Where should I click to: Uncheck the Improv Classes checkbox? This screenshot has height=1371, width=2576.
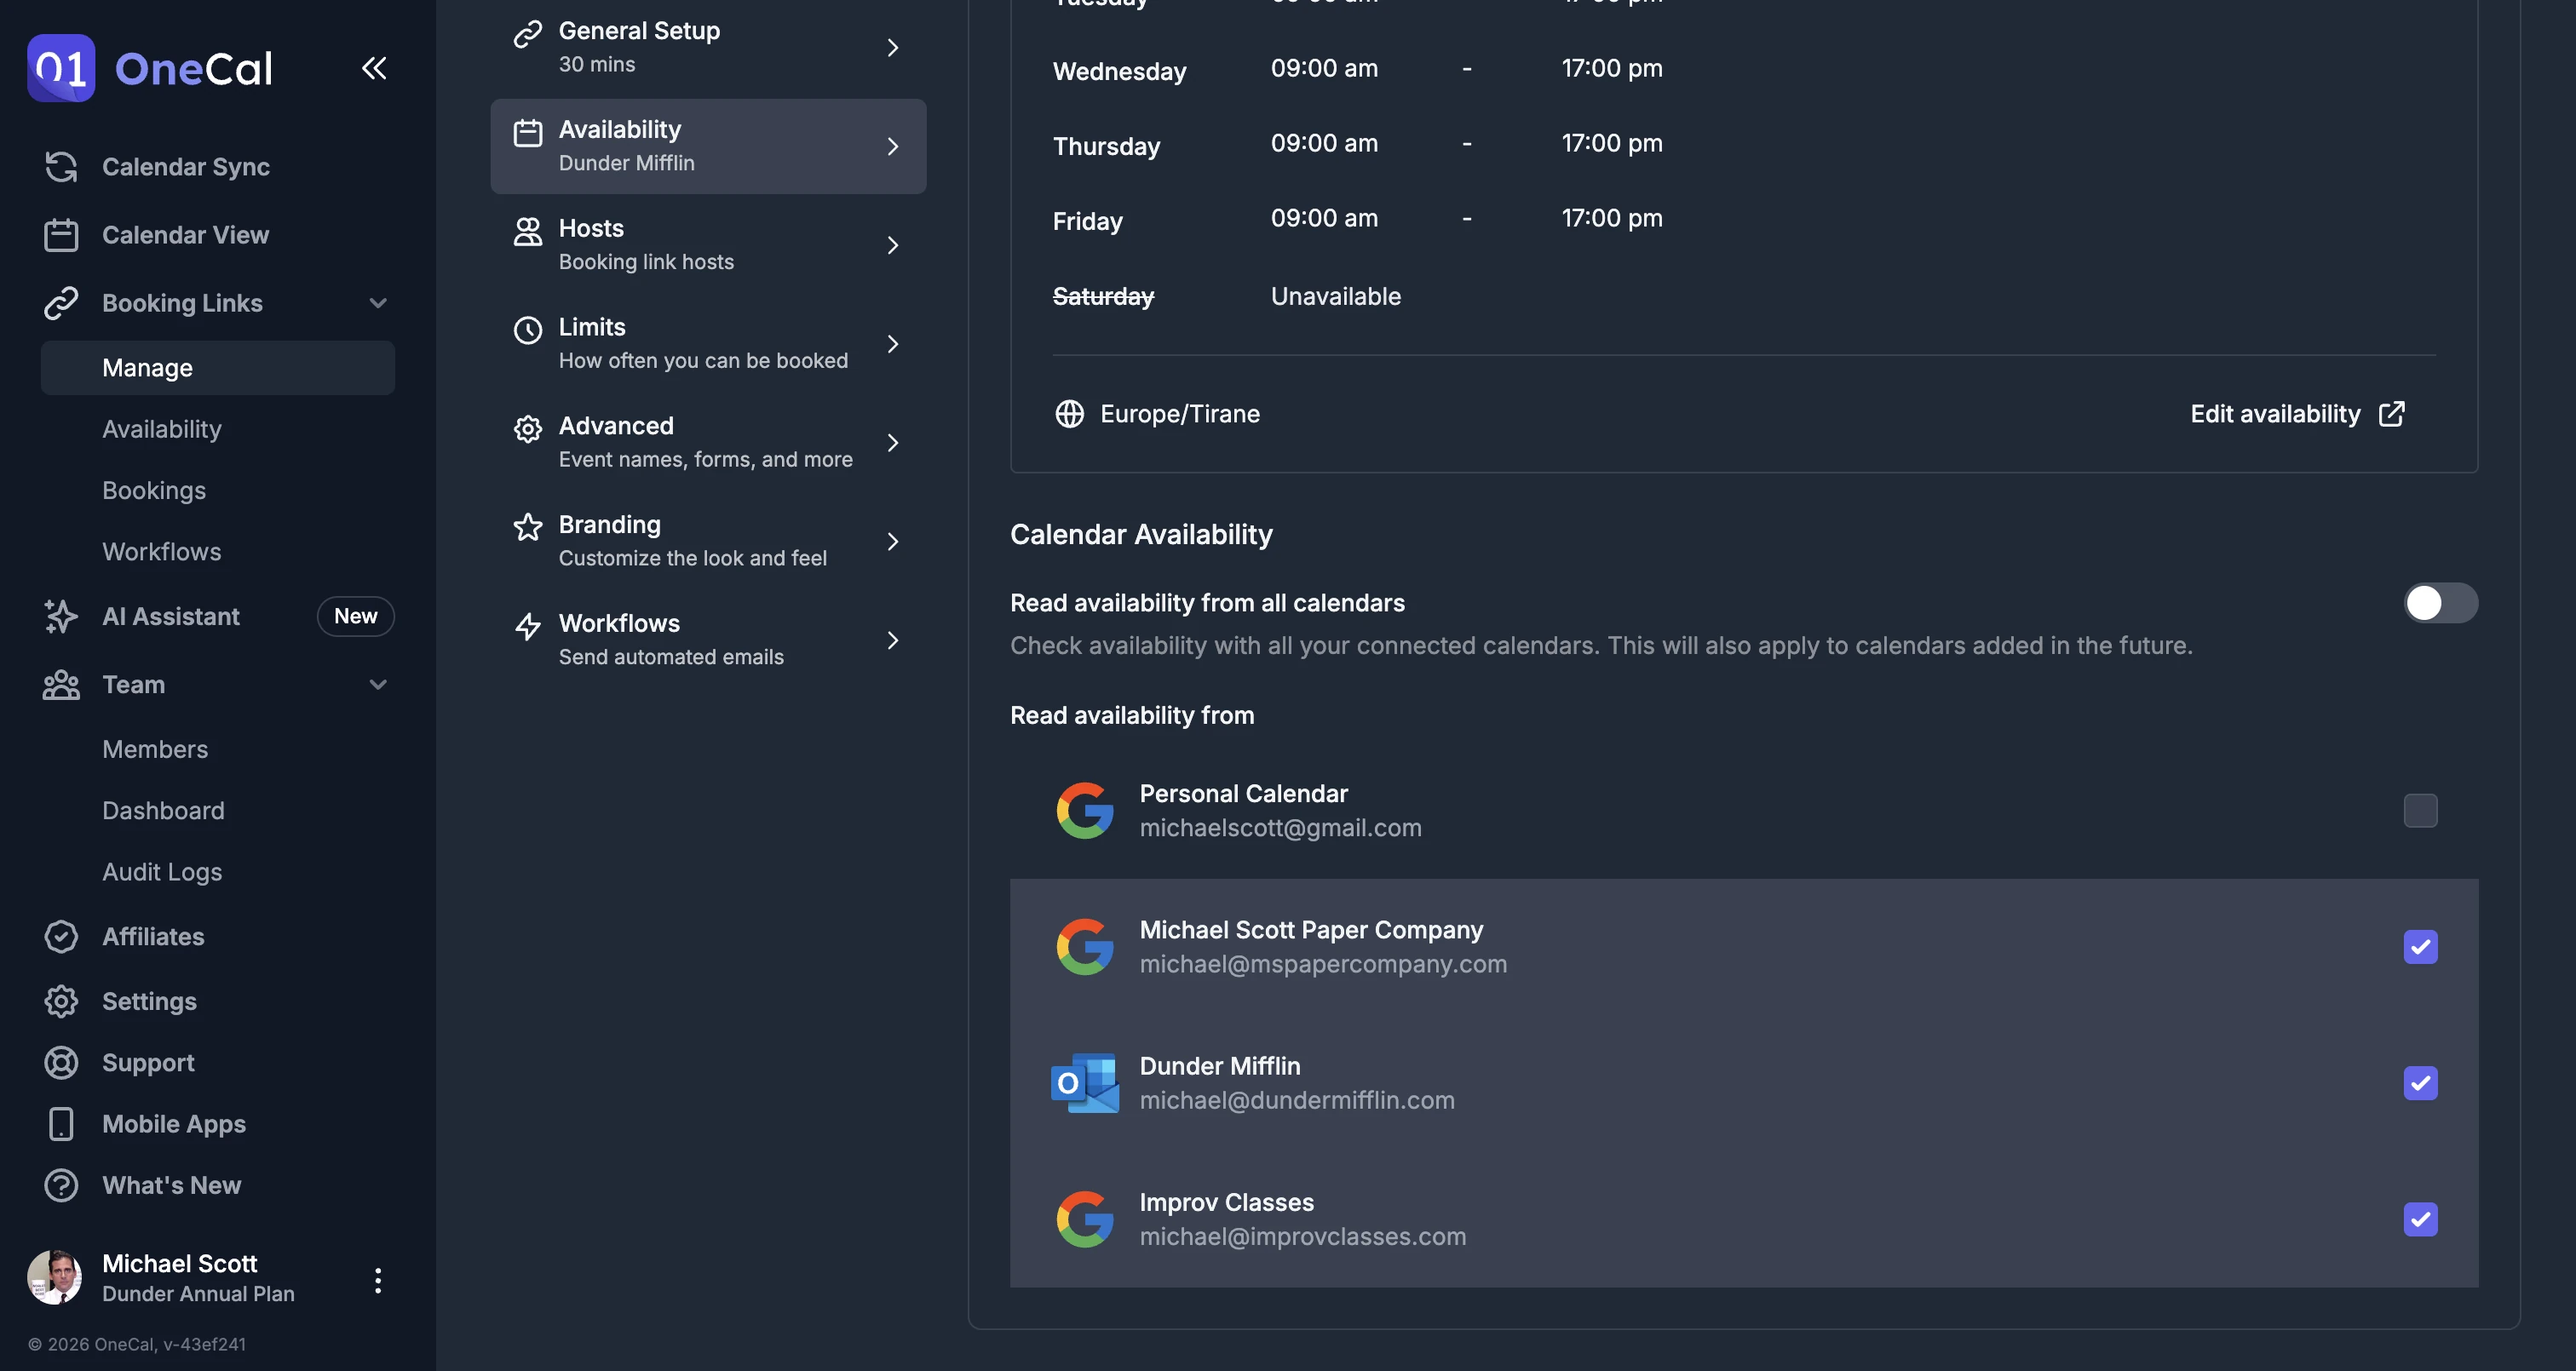coord(2420,1219)
